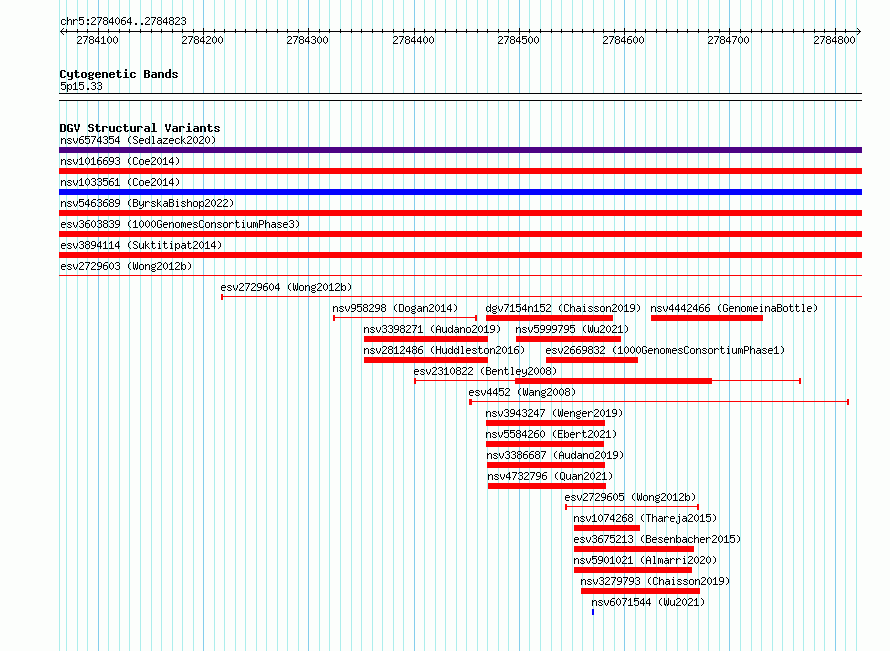The height and width of the screenshot is (651, 890).
Task: Click the blue nsv1033561 variant bar
Action: click(x=460, y=192)
